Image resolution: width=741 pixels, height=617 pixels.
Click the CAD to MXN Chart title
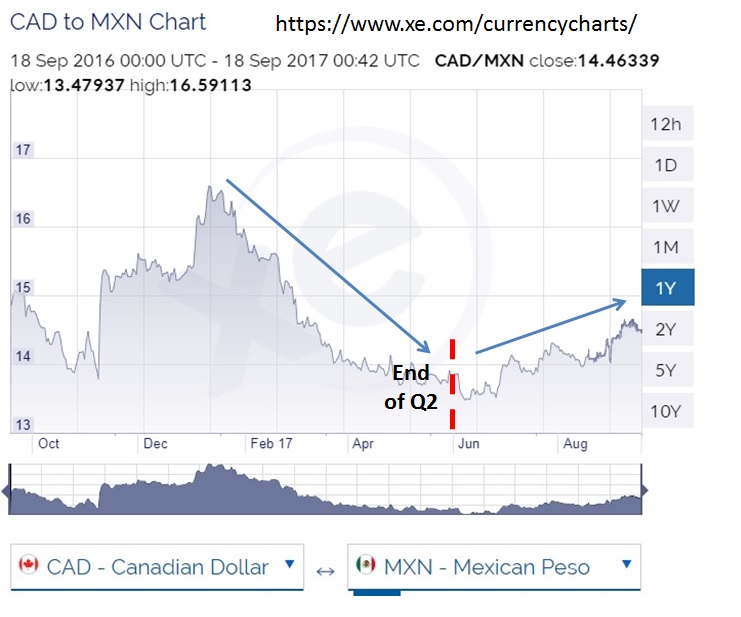pos(108,22)
